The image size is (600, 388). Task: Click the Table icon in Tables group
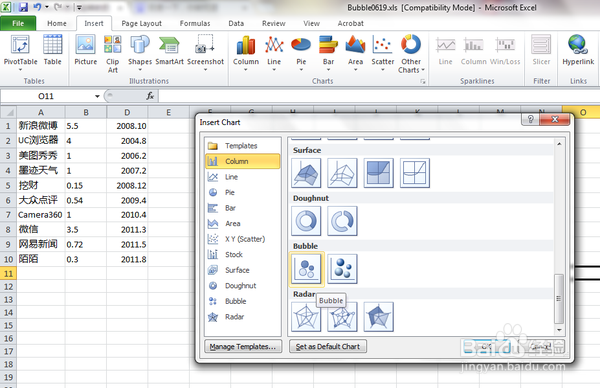(52, 50)
